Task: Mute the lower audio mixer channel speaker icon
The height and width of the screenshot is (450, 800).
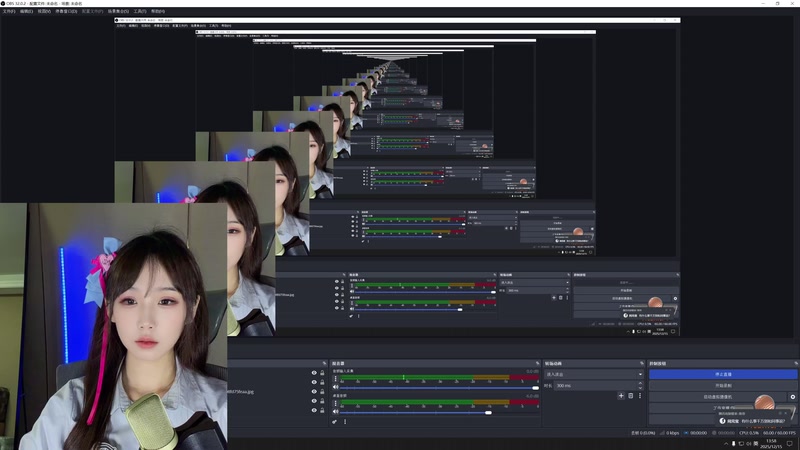Action: (x=335, y=412)
